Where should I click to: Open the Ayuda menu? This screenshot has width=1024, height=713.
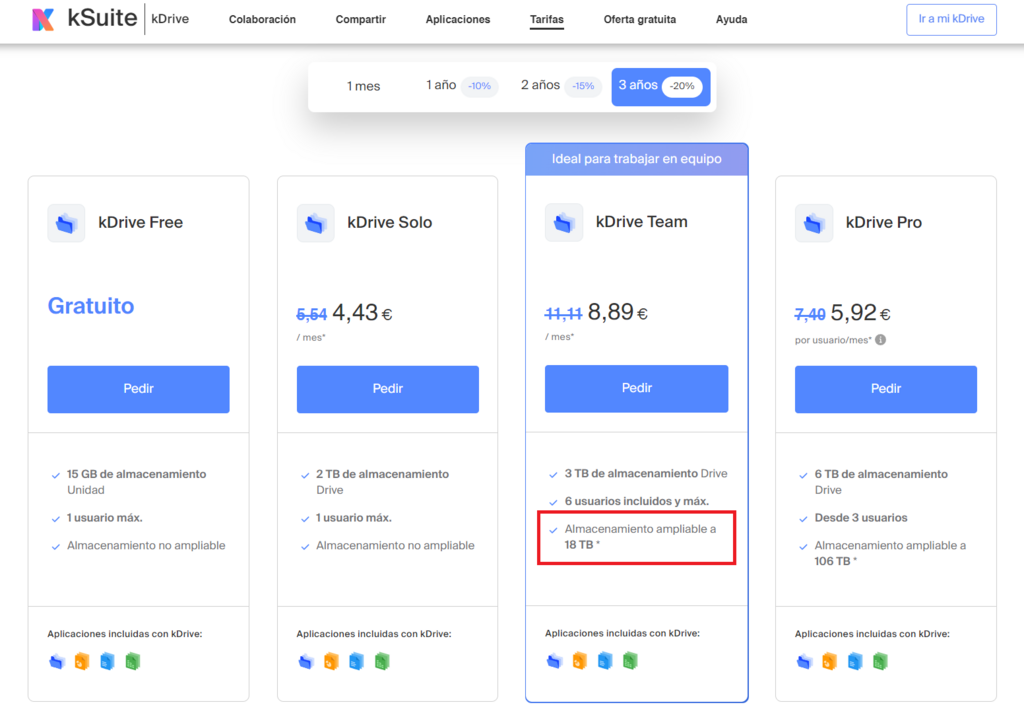(x=731, y=20)
